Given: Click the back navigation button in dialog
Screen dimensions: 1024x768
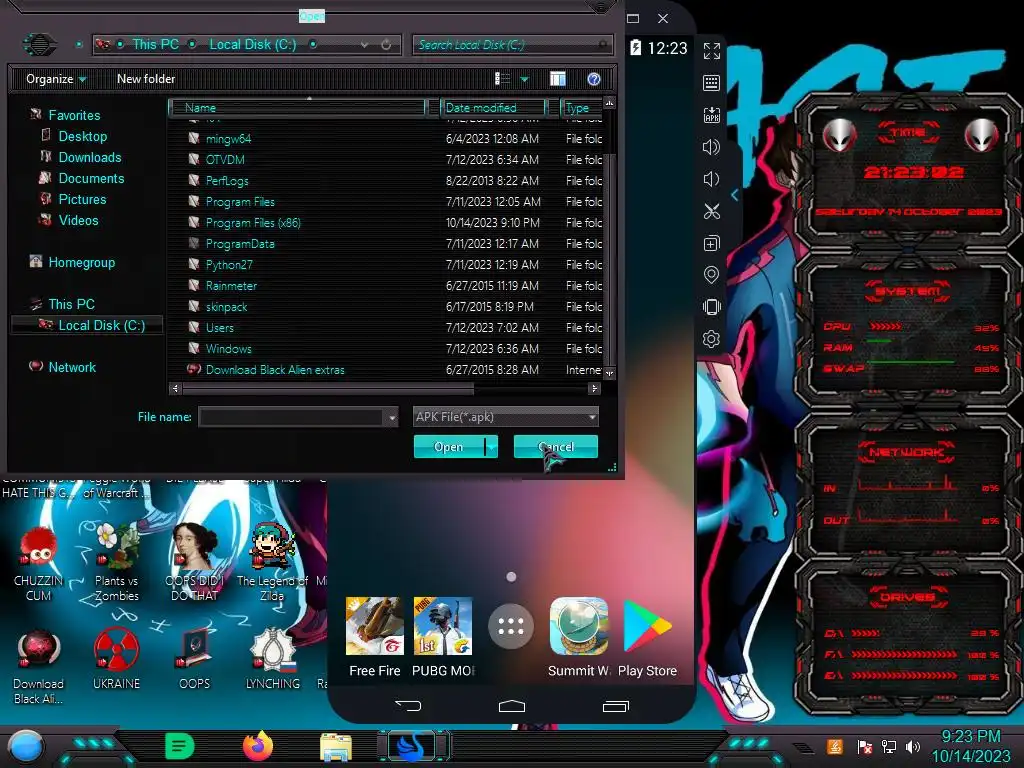Looking at the screenshot, I should coord(39,44).
